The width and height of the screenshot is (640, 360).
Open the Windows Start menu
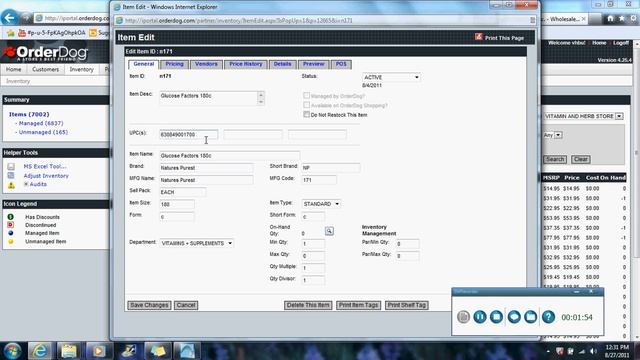click(12, 350)
